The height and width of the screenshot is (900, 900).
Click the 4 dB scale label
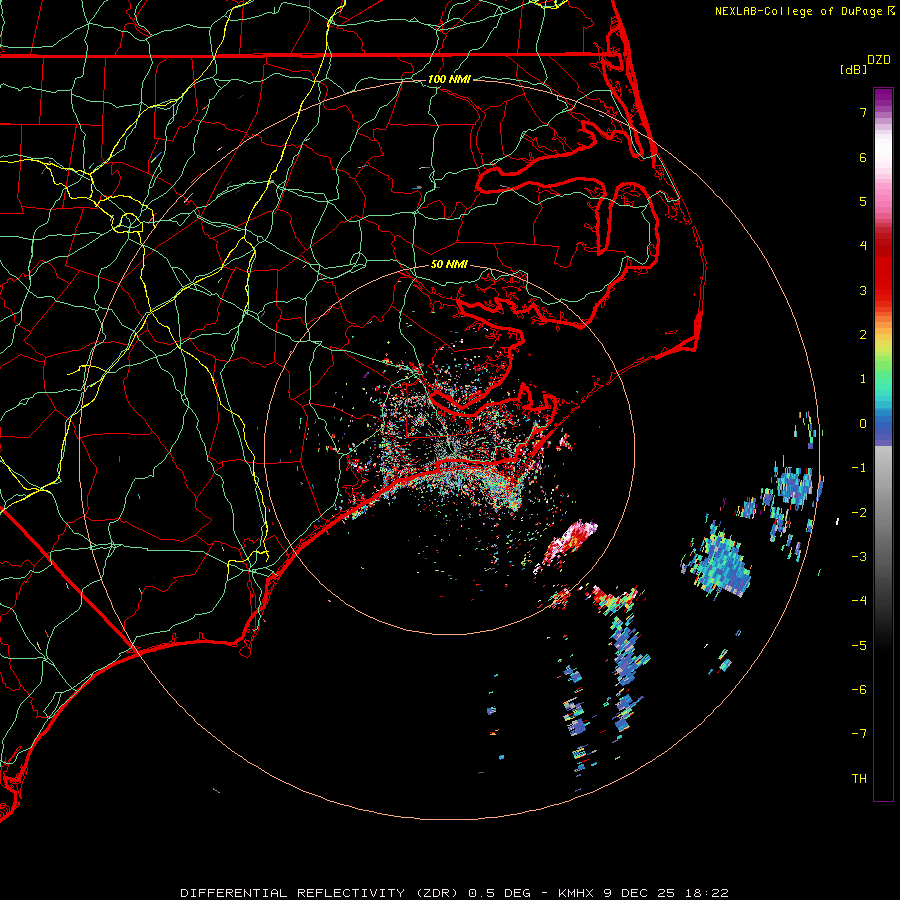[863, 246]
